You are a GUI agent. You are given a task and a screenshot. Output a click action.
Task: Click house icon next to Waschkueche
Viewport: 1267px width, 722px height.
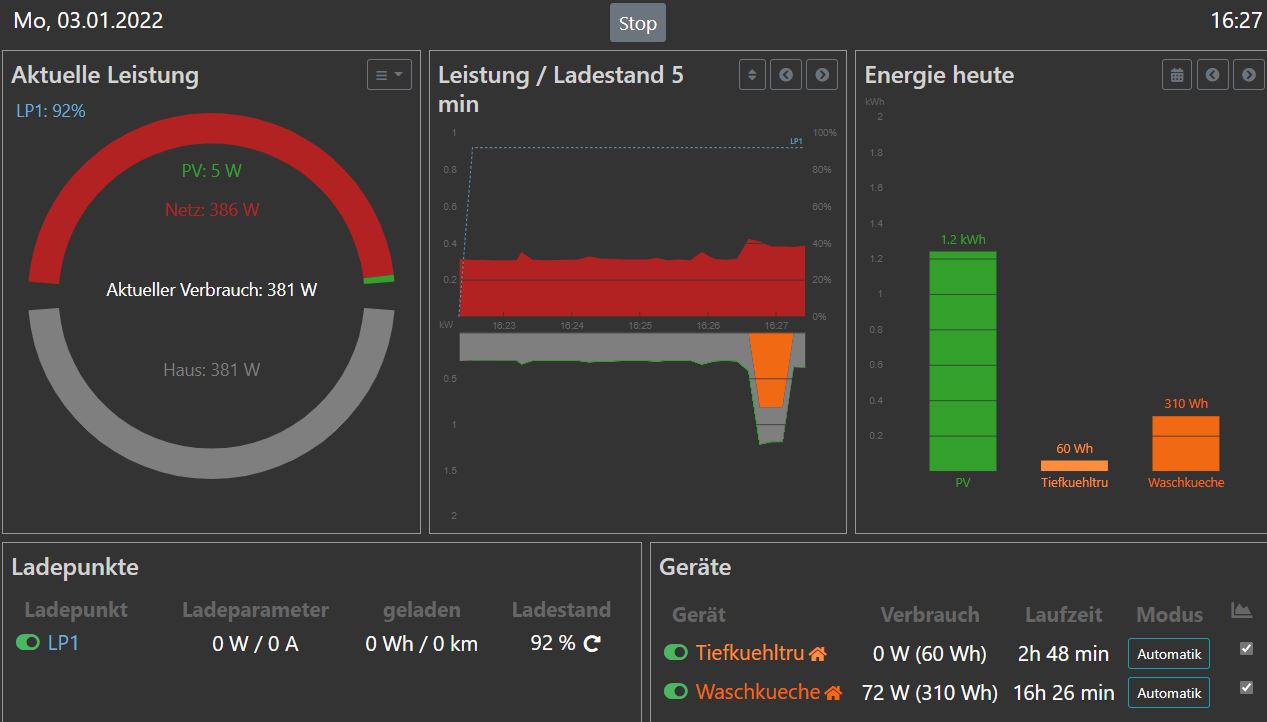coord(834,692)
